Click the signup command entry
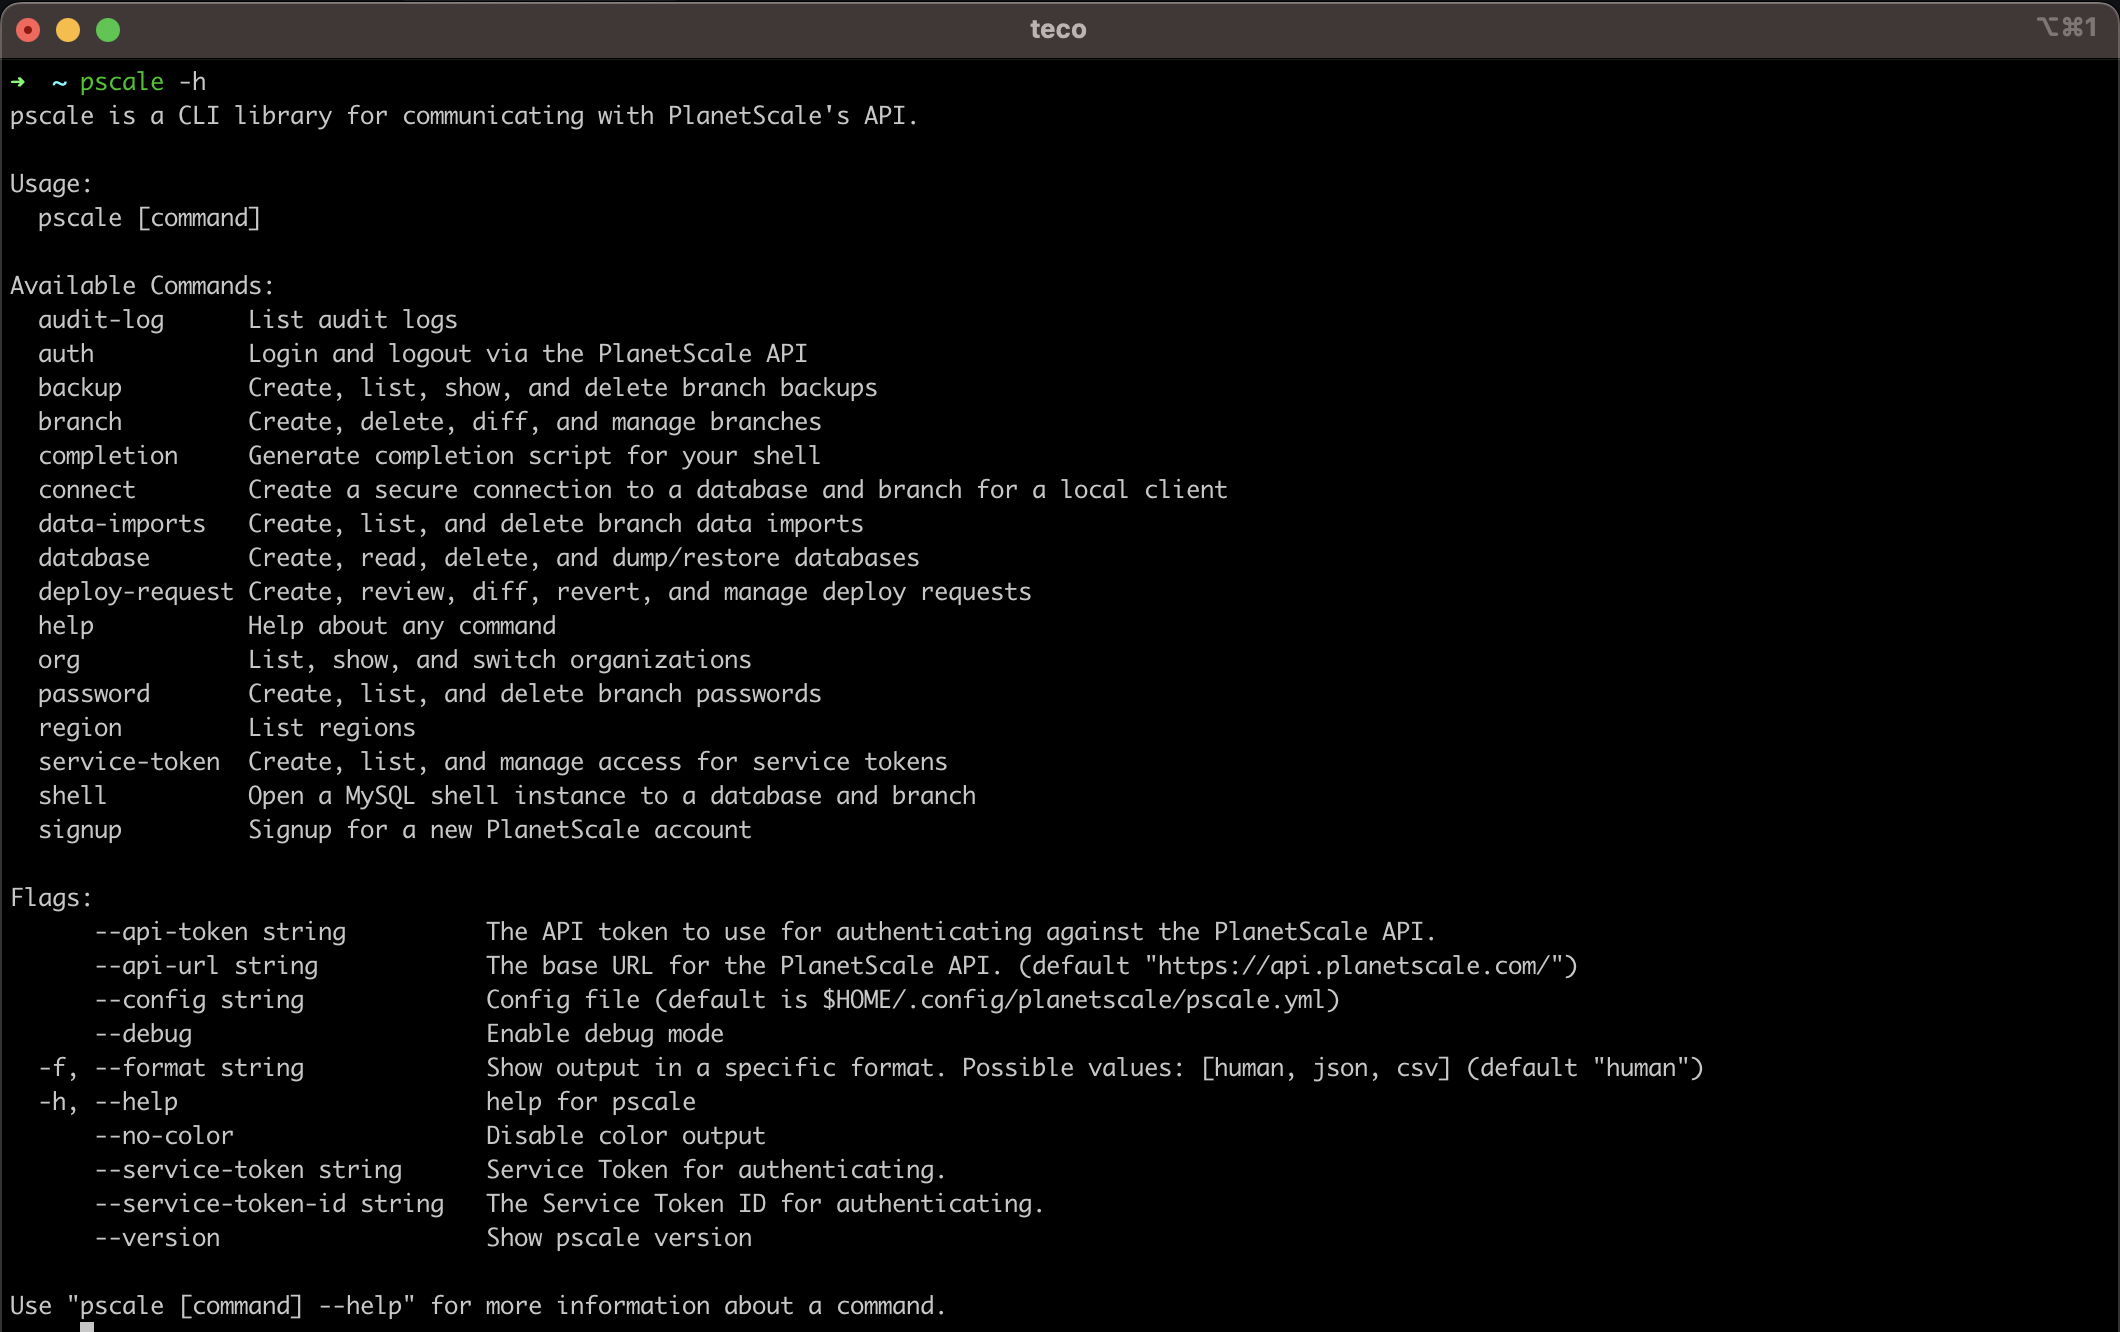Screen dimensions: 2120x1332 click(80, 829)
